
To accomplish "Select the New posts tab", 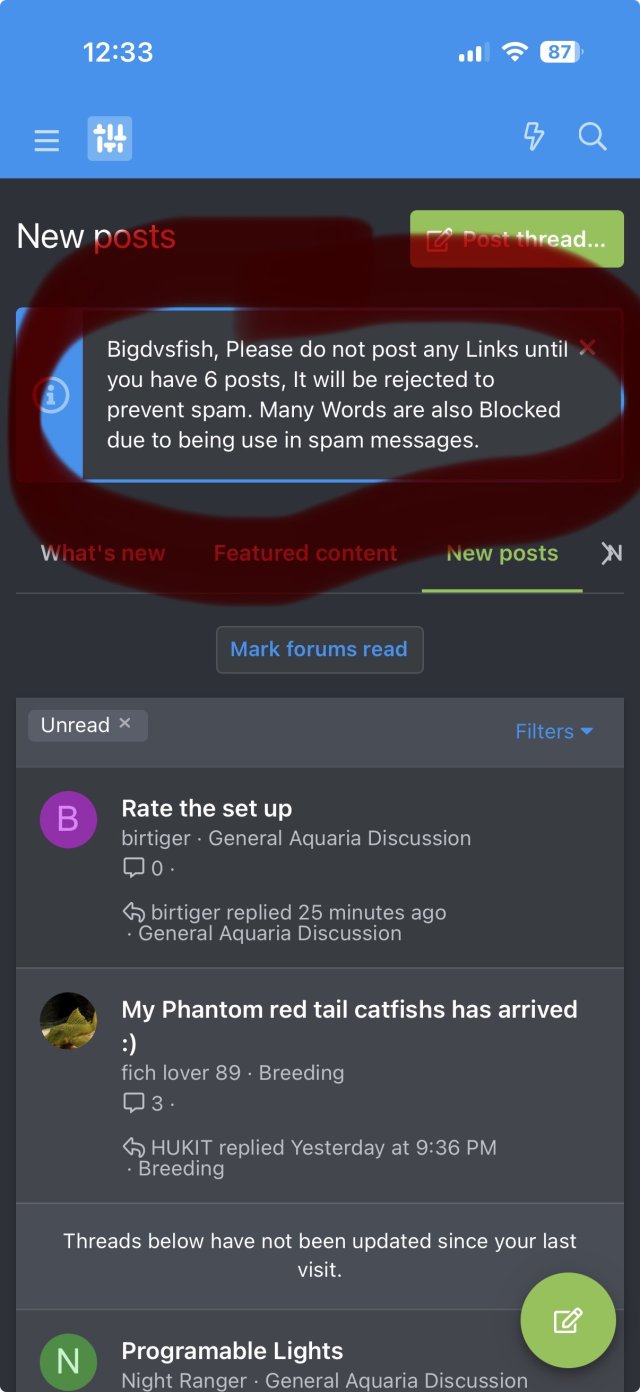I will [x=502, y=553].
